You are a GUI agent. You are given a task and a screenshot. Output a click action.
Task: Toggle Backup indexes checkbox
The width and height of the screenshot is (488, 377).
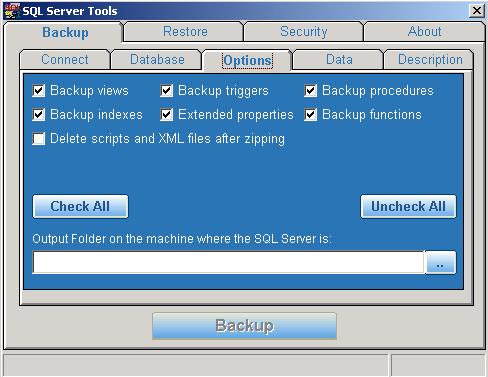[x=39, y=115]
